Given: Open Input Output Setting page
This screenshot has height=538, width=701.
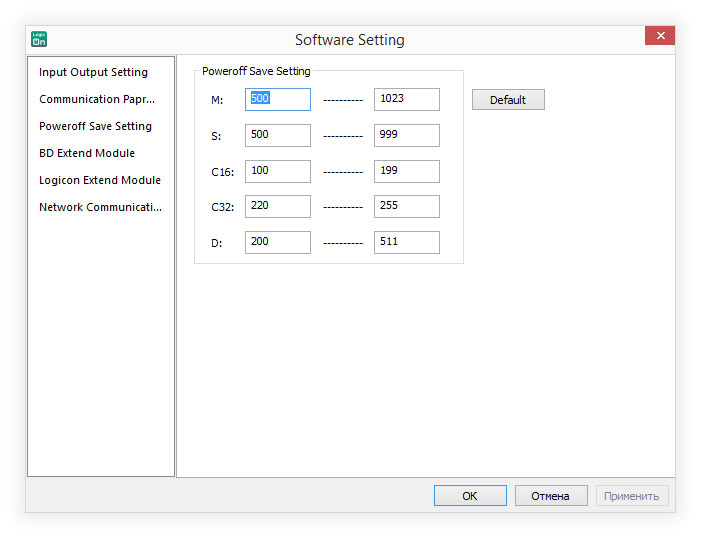Looking at the screenshot, I should click(x=93, y=72).
